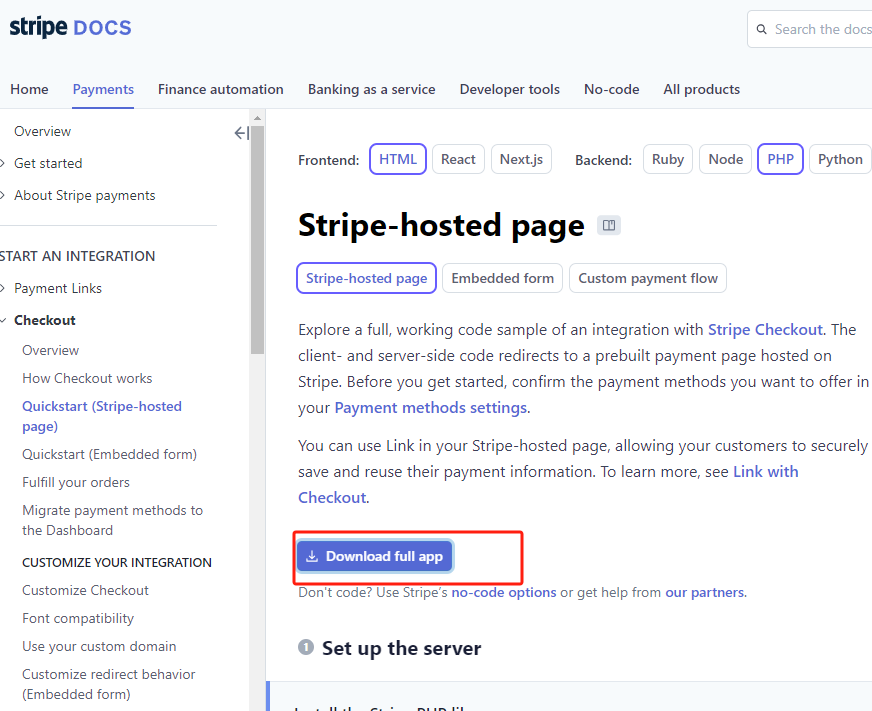Open the Home tab
872x711 pixels.
click(x=29, y=90)
